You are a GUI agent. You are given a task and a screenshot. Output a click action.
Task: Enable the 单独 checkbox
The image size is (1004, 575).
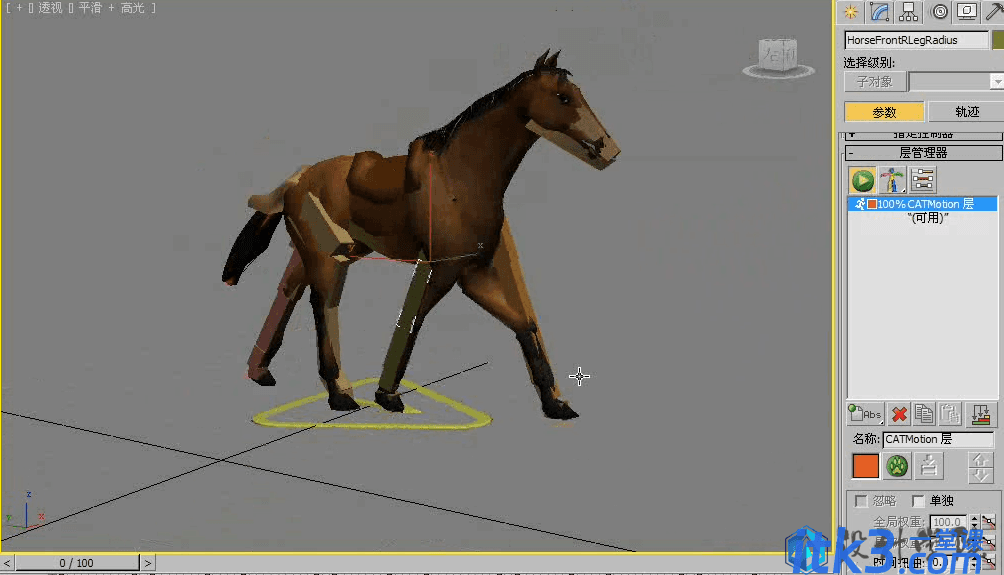click(x=918, y=501)
